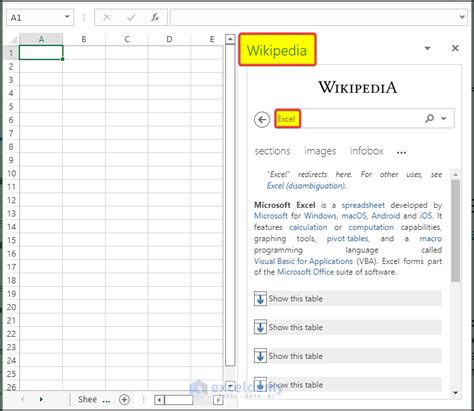The width and height of the screenshot is (474, 411).
Task: Switch to the infobox tab
Action: [x=367, y=151]
